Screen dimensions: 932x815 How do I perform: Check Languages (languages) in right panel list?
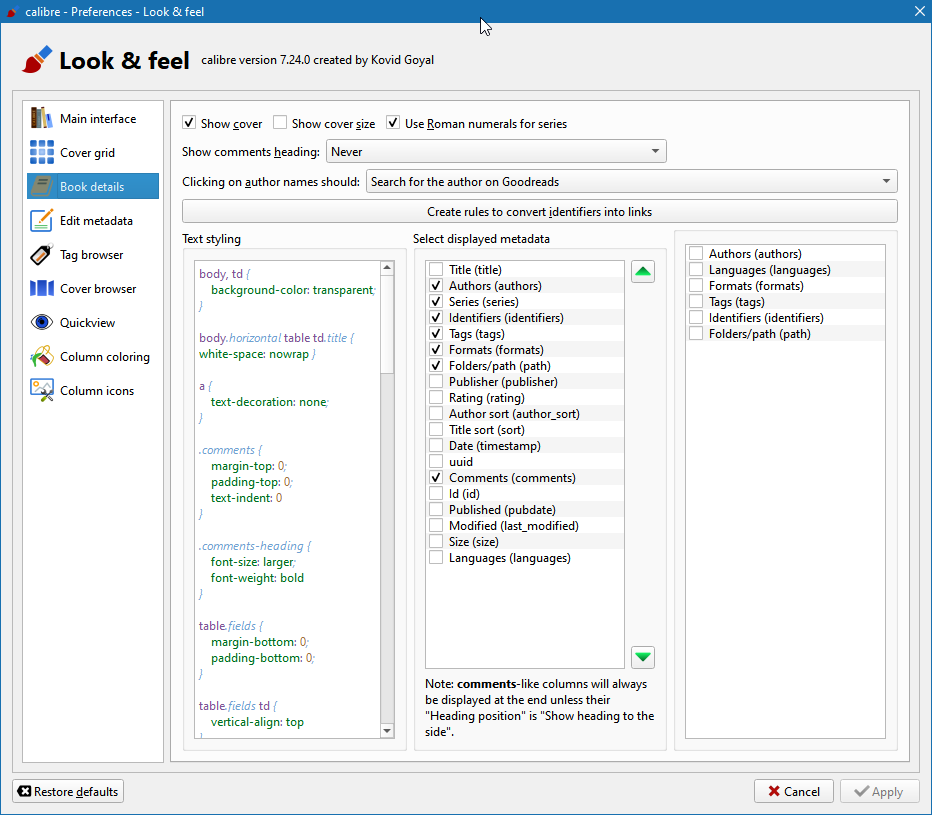[696, 269]
